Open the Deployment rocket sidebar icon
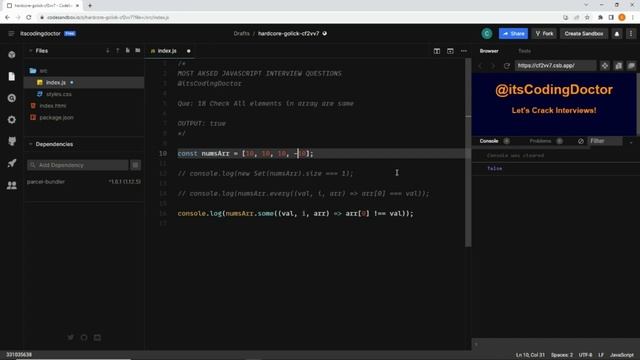The height and width of the screenshot is (360, 640). [x=12, y=163]
